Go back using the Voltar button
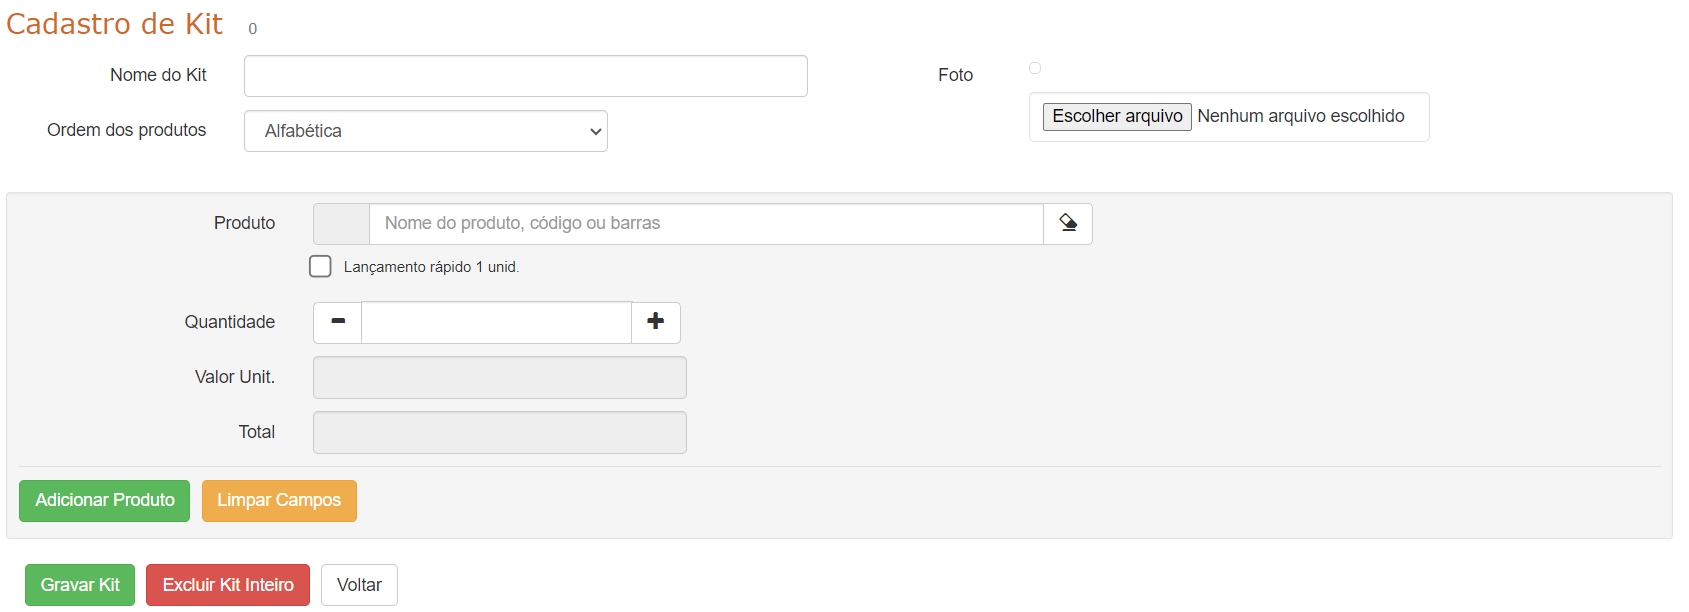The image size is (1689, 612). (x=359, y=585)
